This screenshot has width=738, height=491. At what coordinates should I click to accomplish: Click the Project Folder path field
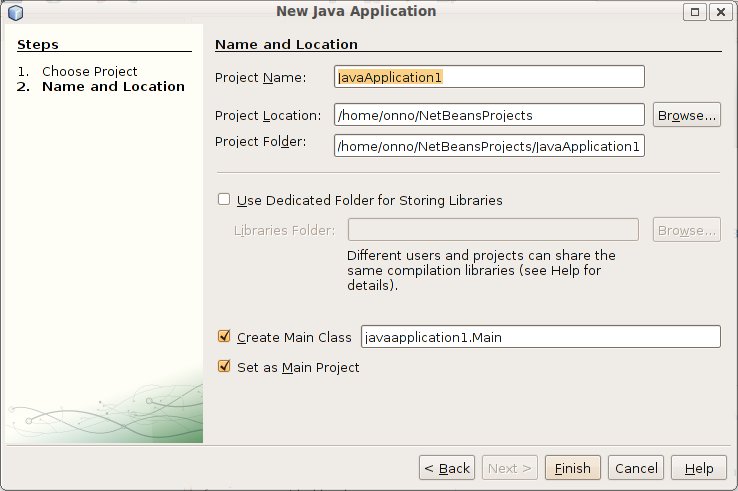tap(489, 146)
